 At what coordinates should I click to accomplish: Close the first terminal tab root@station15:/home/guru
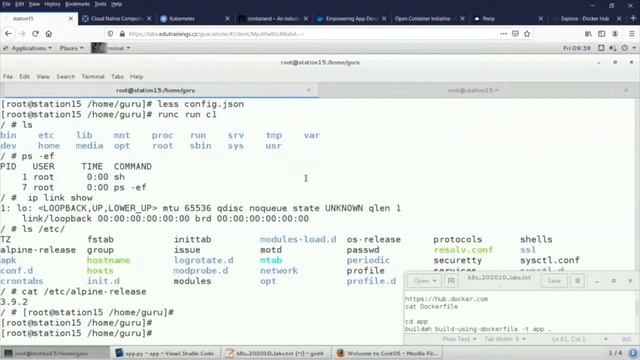point(309,90)
